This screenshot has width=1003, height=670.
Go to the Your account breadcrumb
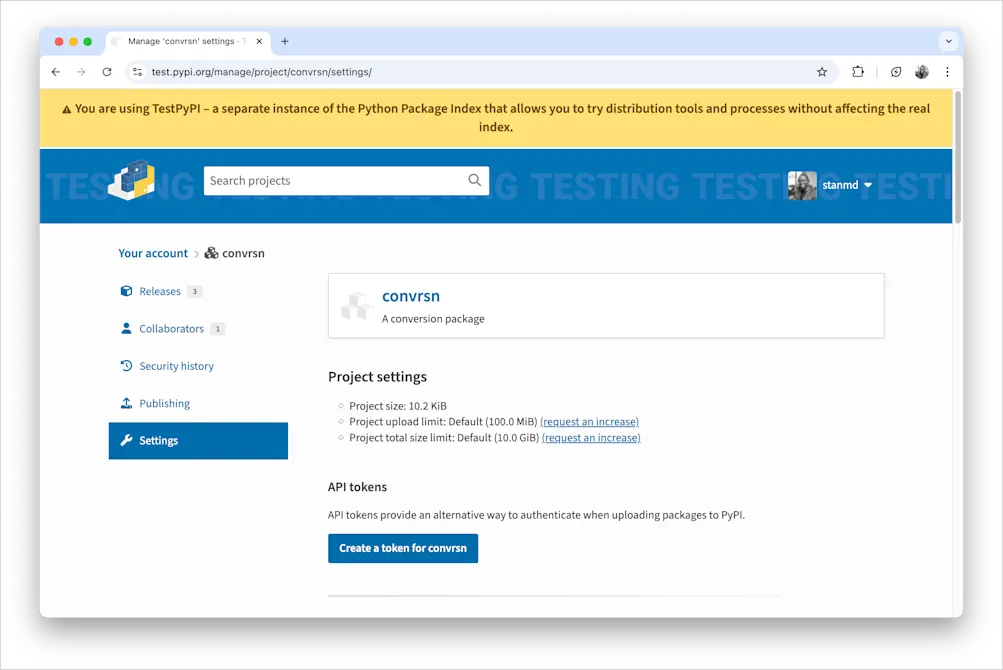click(x=153, y=253)
